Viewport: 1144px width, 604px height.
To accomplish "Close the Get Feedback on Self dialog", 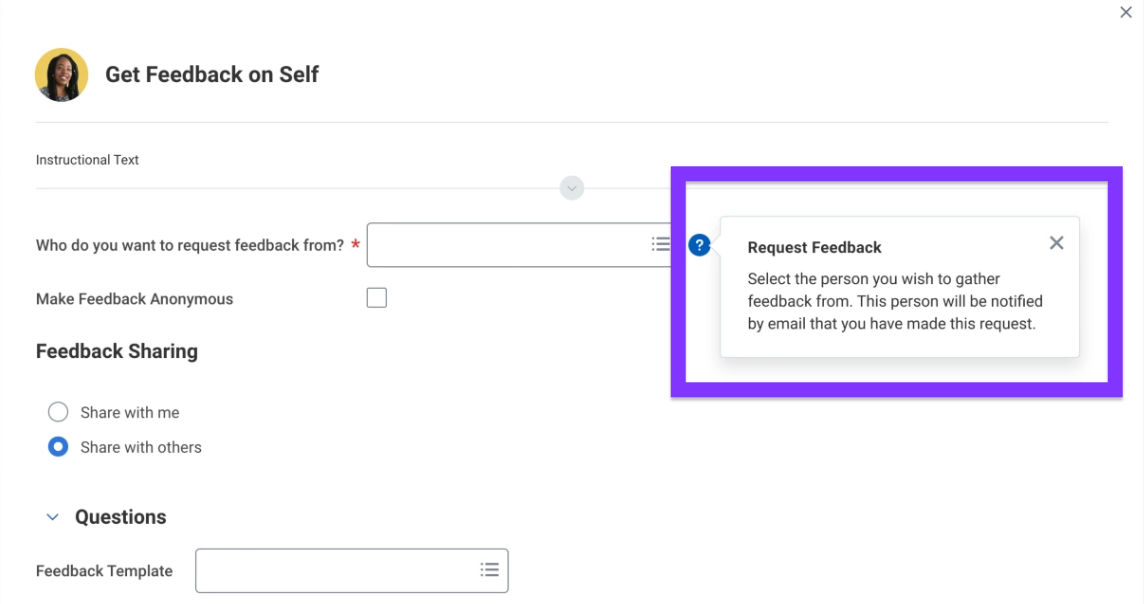I will 1126,13.
